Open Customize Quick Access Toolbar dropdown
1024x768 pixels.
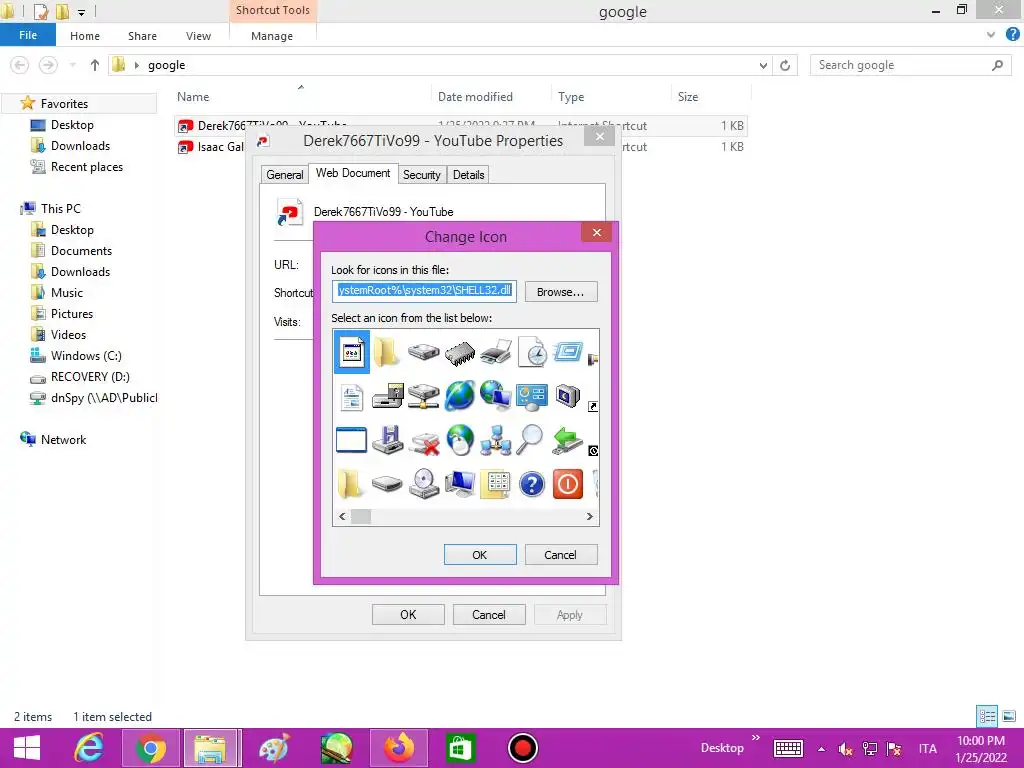click(82, 12)
